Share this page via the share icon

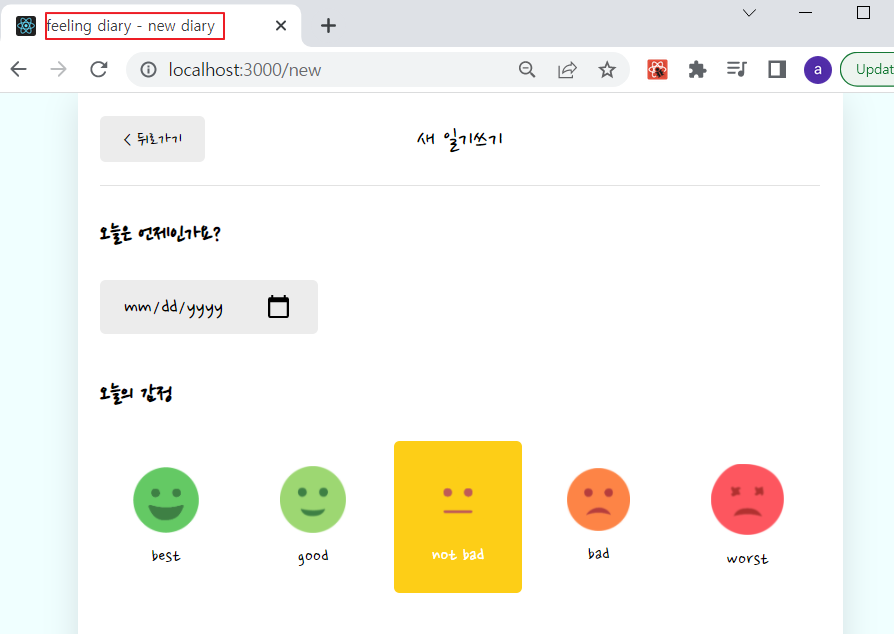567,70
